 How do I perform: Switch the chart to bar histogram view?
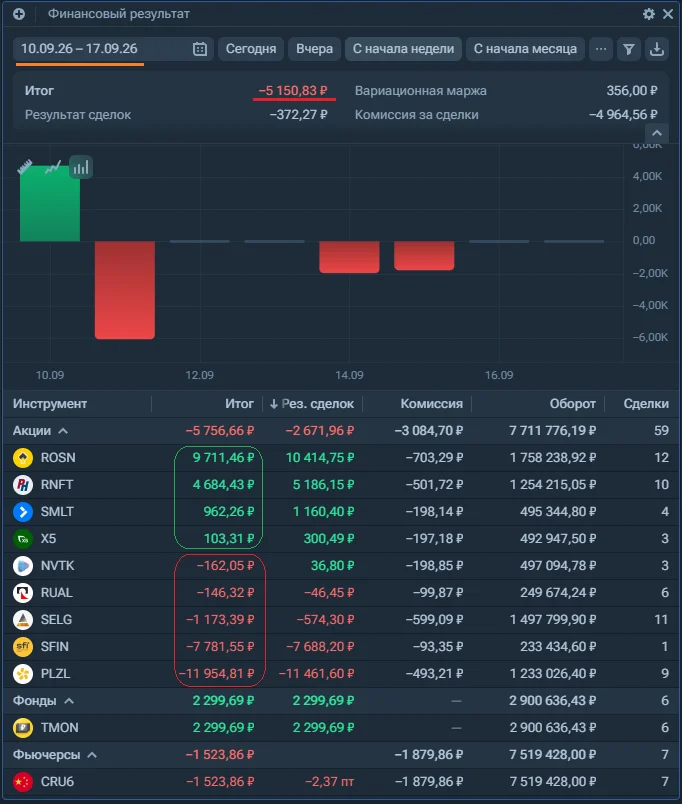point(81,167)
